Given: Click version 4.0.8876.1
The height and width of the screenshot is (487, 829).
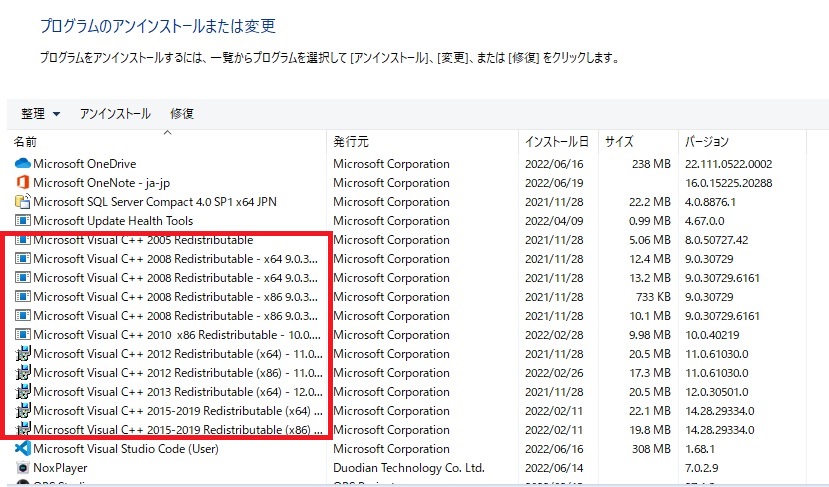Looking at the screenshot, I should (710, 201).
